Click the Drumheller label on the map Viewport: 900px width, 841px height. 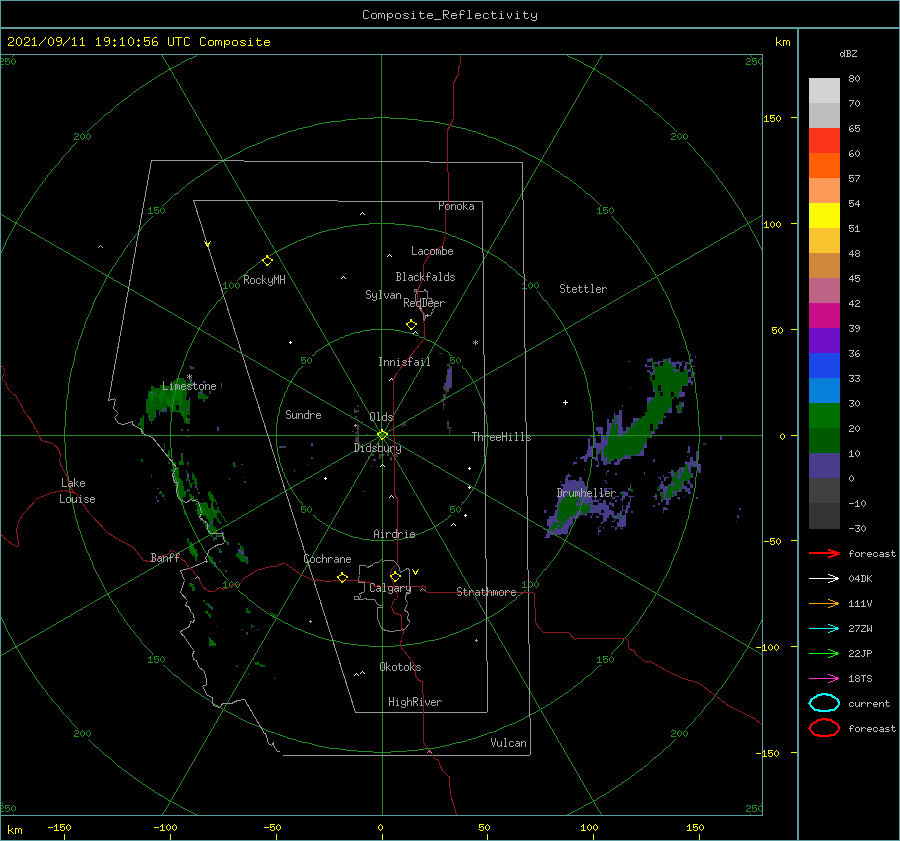coord(585,493)
